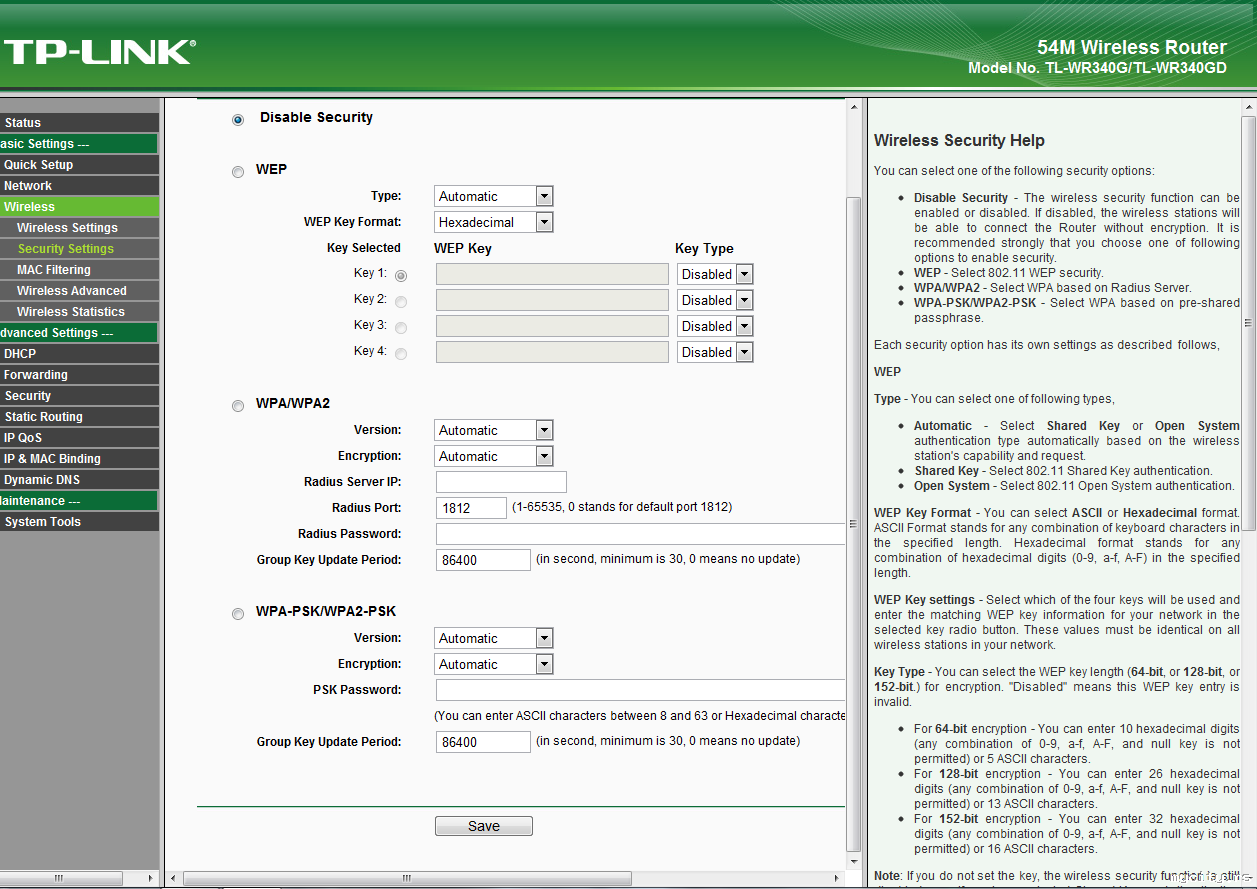Focus the Radius Server IP field
Image resolution: width=1257 pixels, height=889 pixels.
tap(501, 482)
